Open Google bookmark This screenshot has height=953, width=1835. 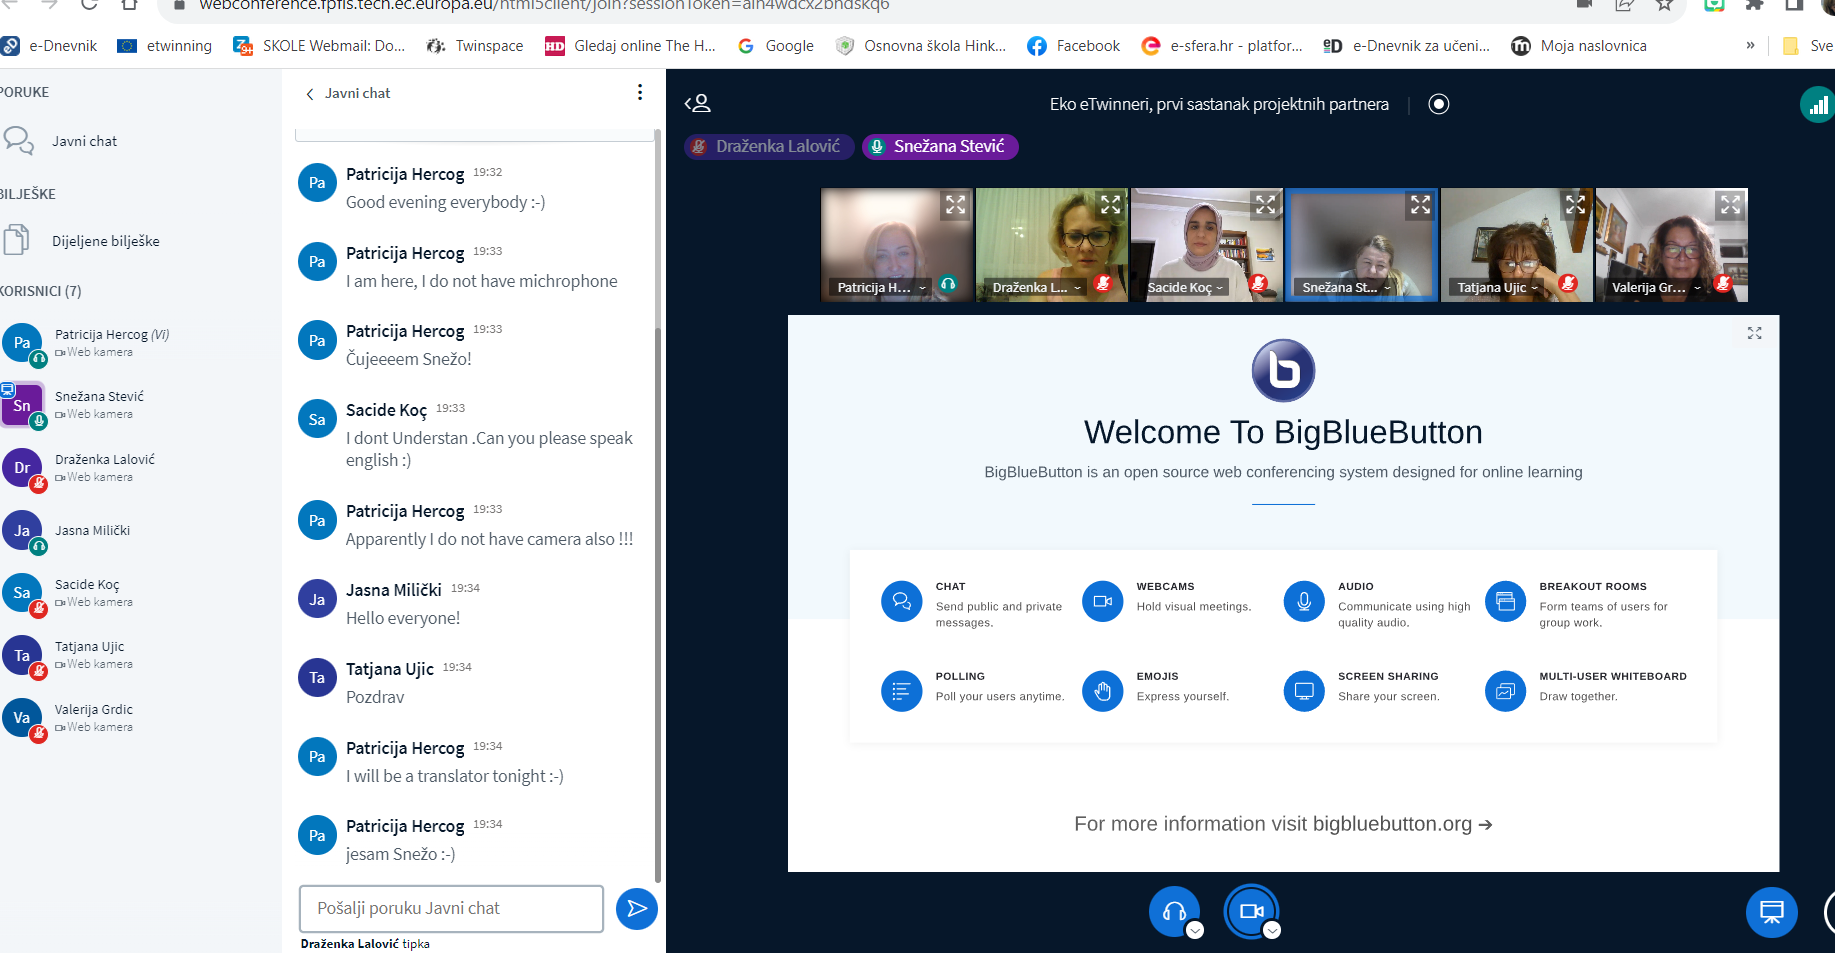[776, 46]
